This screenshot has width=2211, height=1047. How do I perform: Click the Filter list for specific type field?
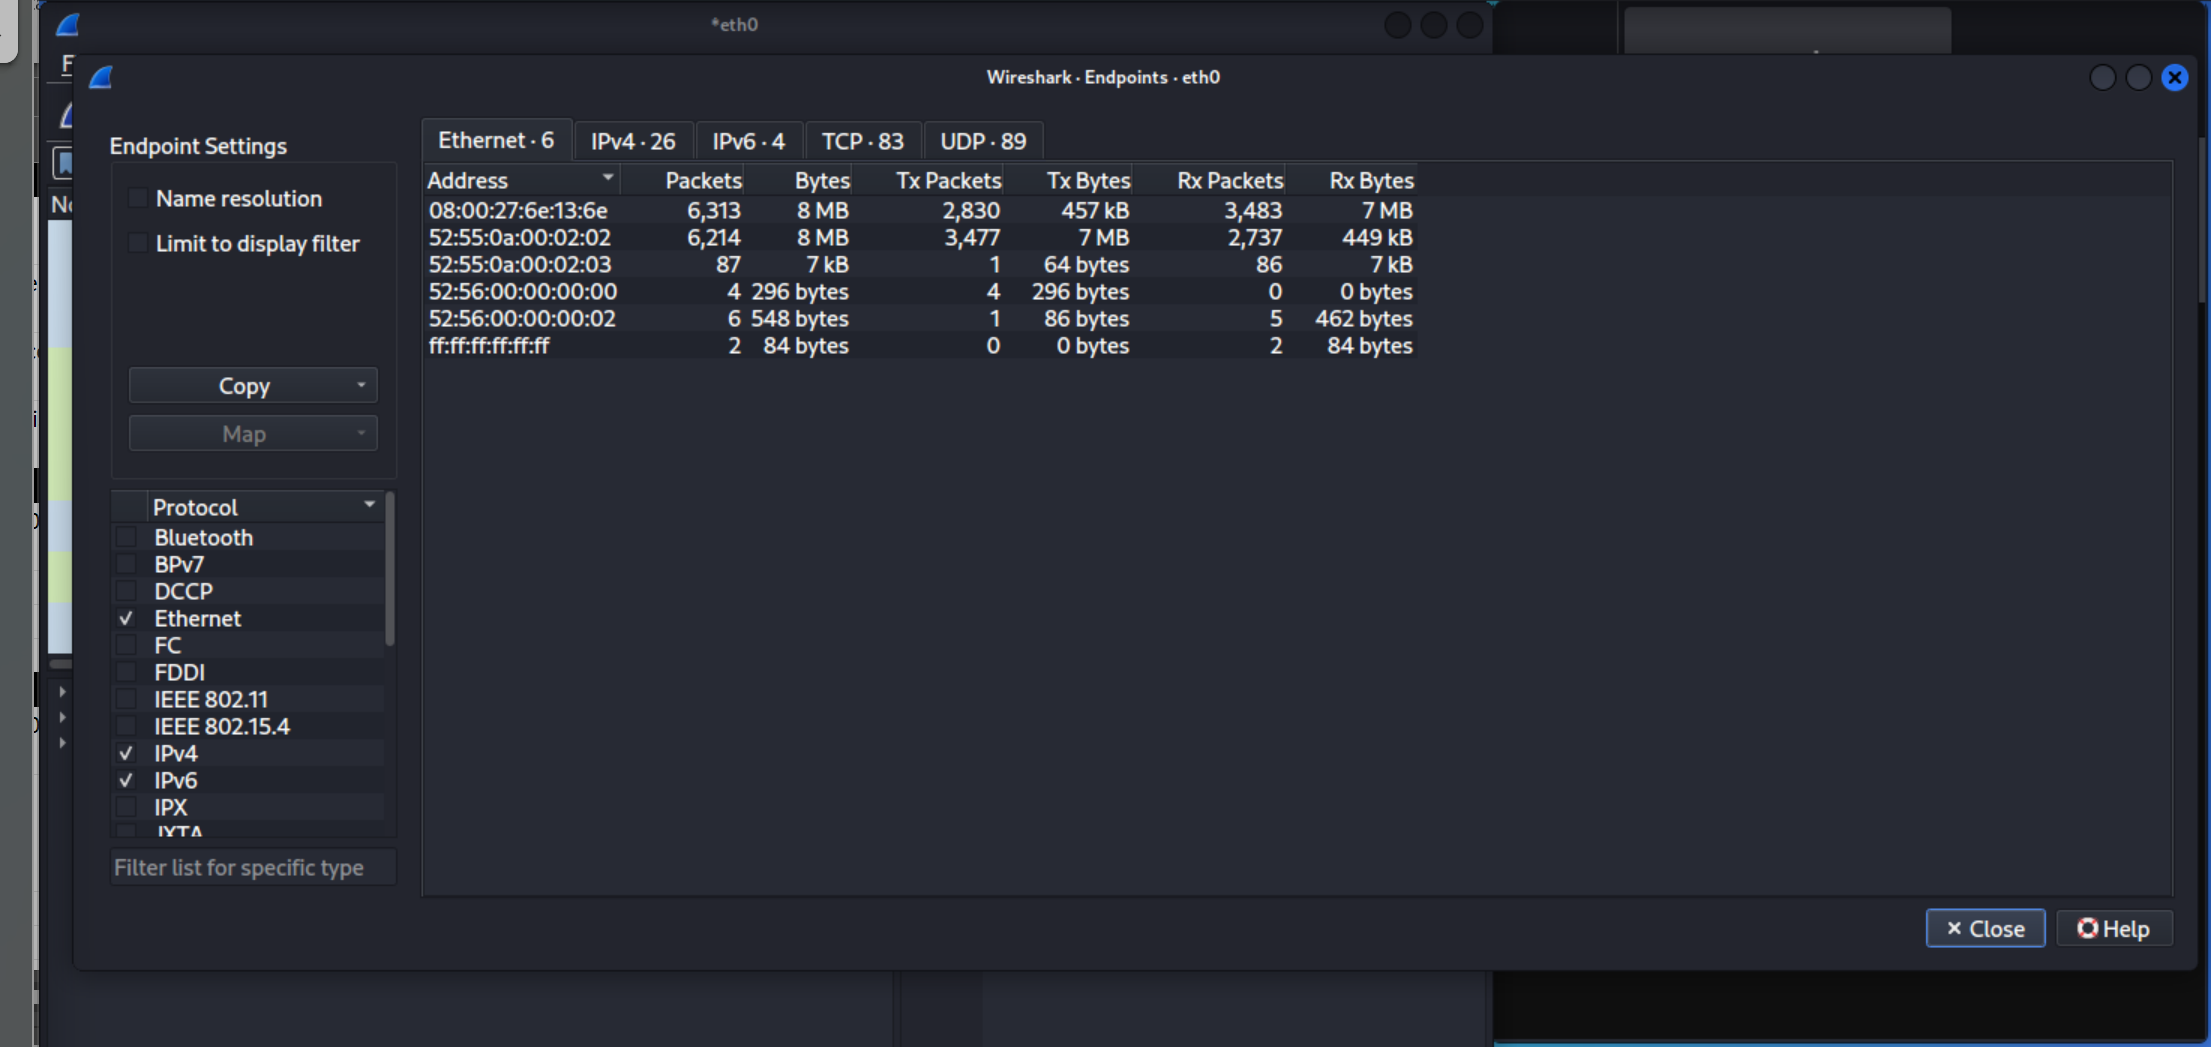point(253,867)
